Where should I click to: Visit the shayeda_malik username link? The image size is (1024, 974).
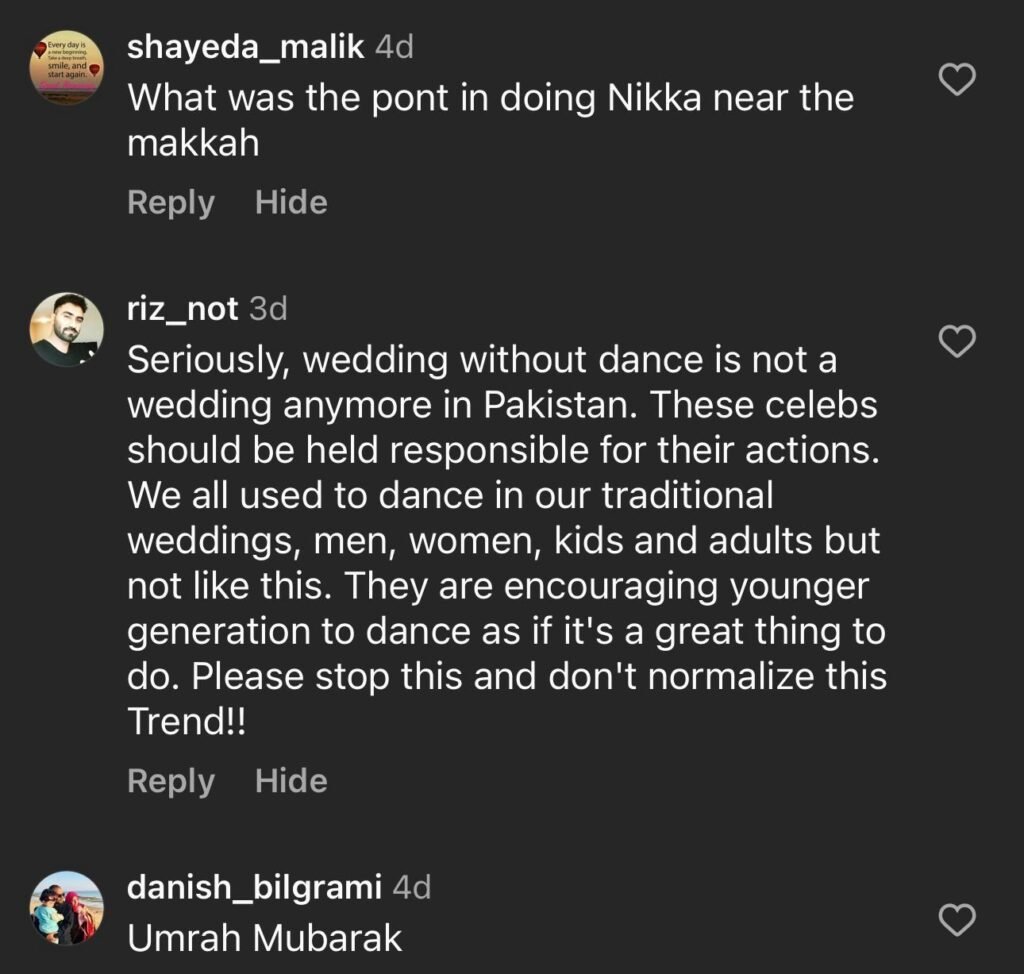(246, 47)
